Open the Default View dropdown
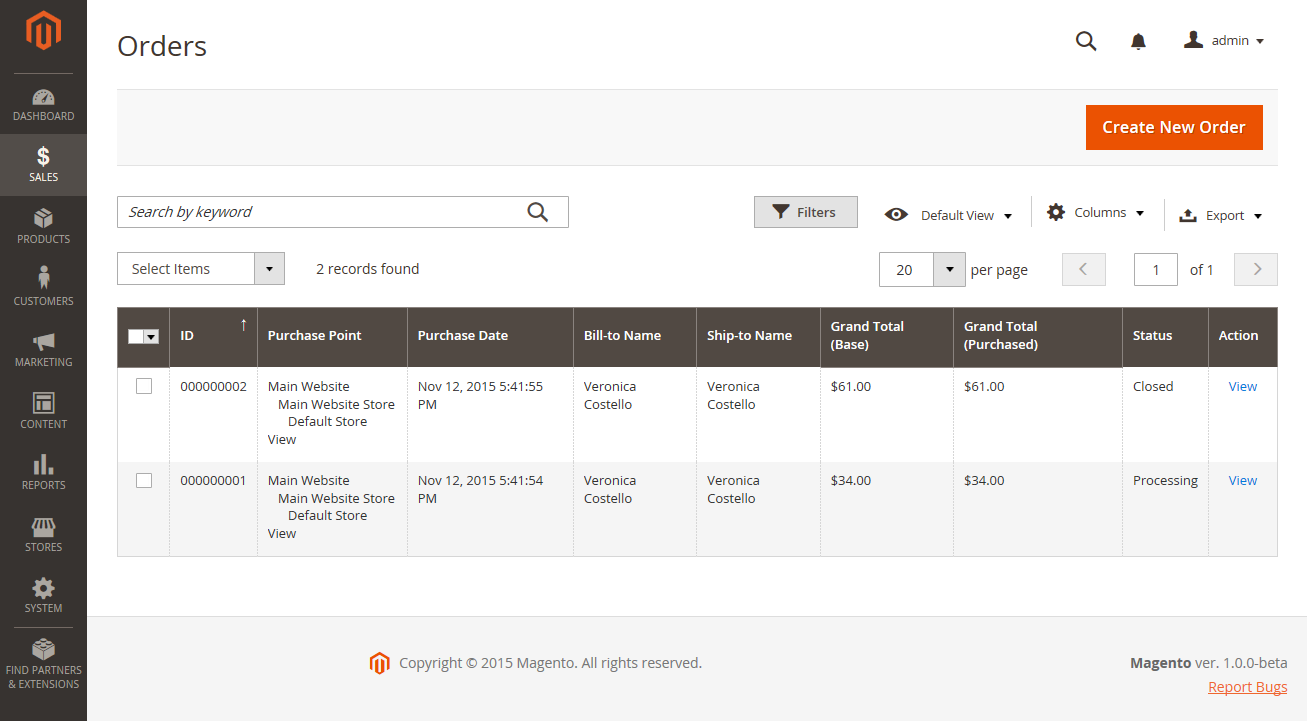This screenshot has width=1307, height=721. (x=948, y=215)
